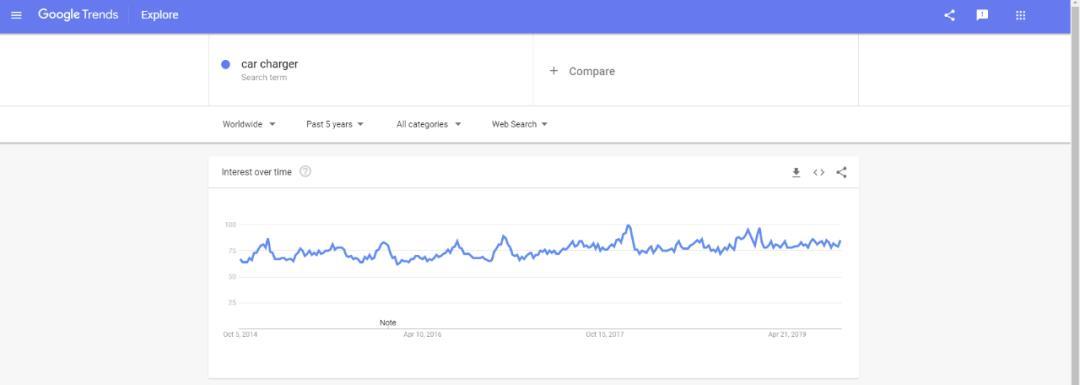Viewport: 1080px width, 385px height.
Task: Open the Google apps grid
Action: (x=1021, y=15)
